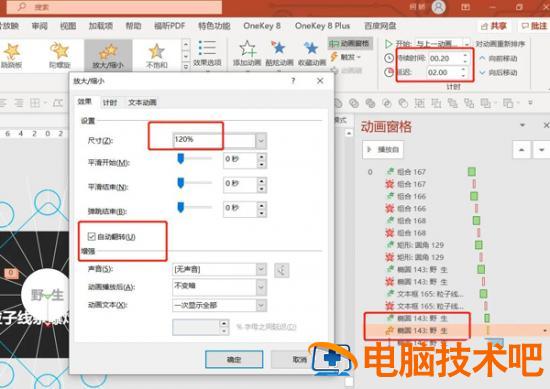The width and height of the screenshot is (550, 389).
Task: Open the quick toolbar customize arrow
Action: click(530, 103)
